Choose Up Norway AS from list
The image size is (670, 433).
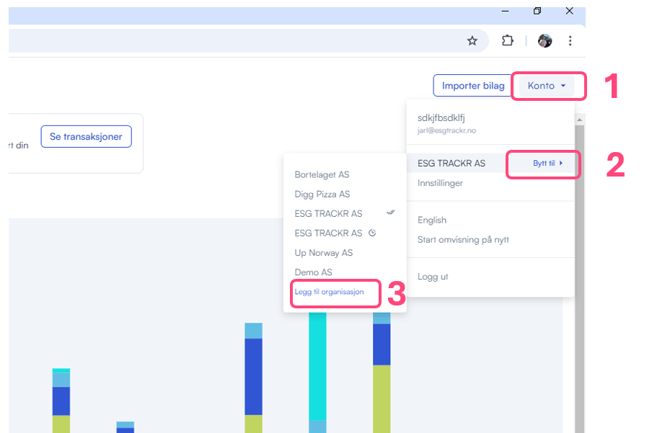[323, 253]
